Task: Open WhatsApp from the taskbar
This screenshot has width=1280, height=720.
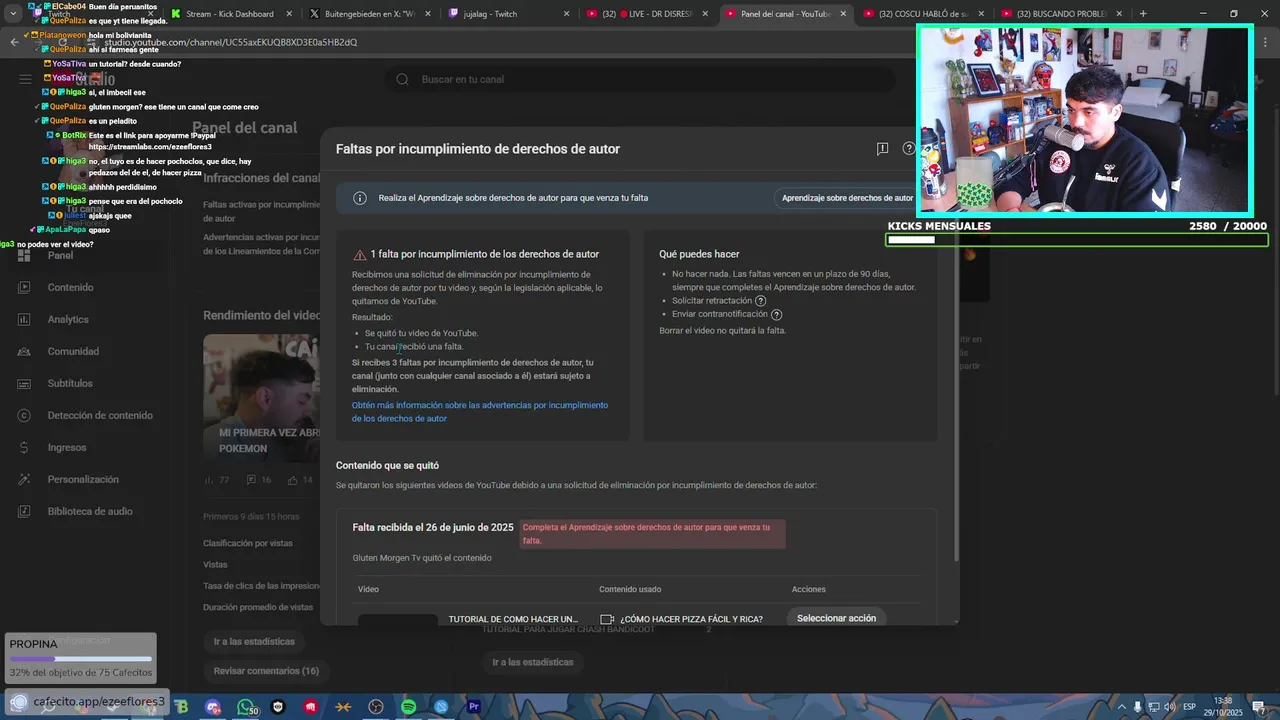Action: 246,707
